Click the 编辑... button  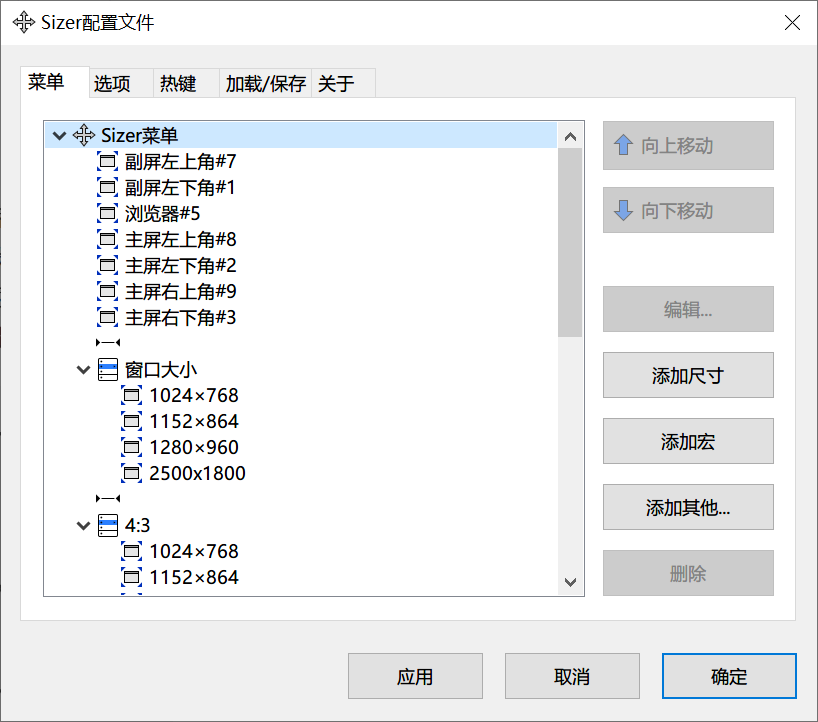[x=688, y=309]
